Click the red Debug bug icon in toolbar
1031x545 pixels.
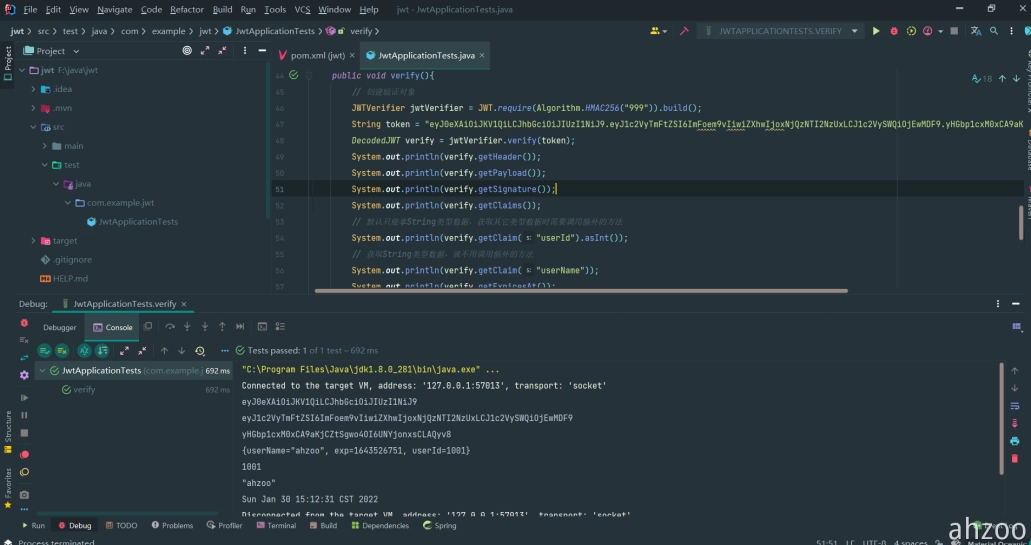[894, 31]
